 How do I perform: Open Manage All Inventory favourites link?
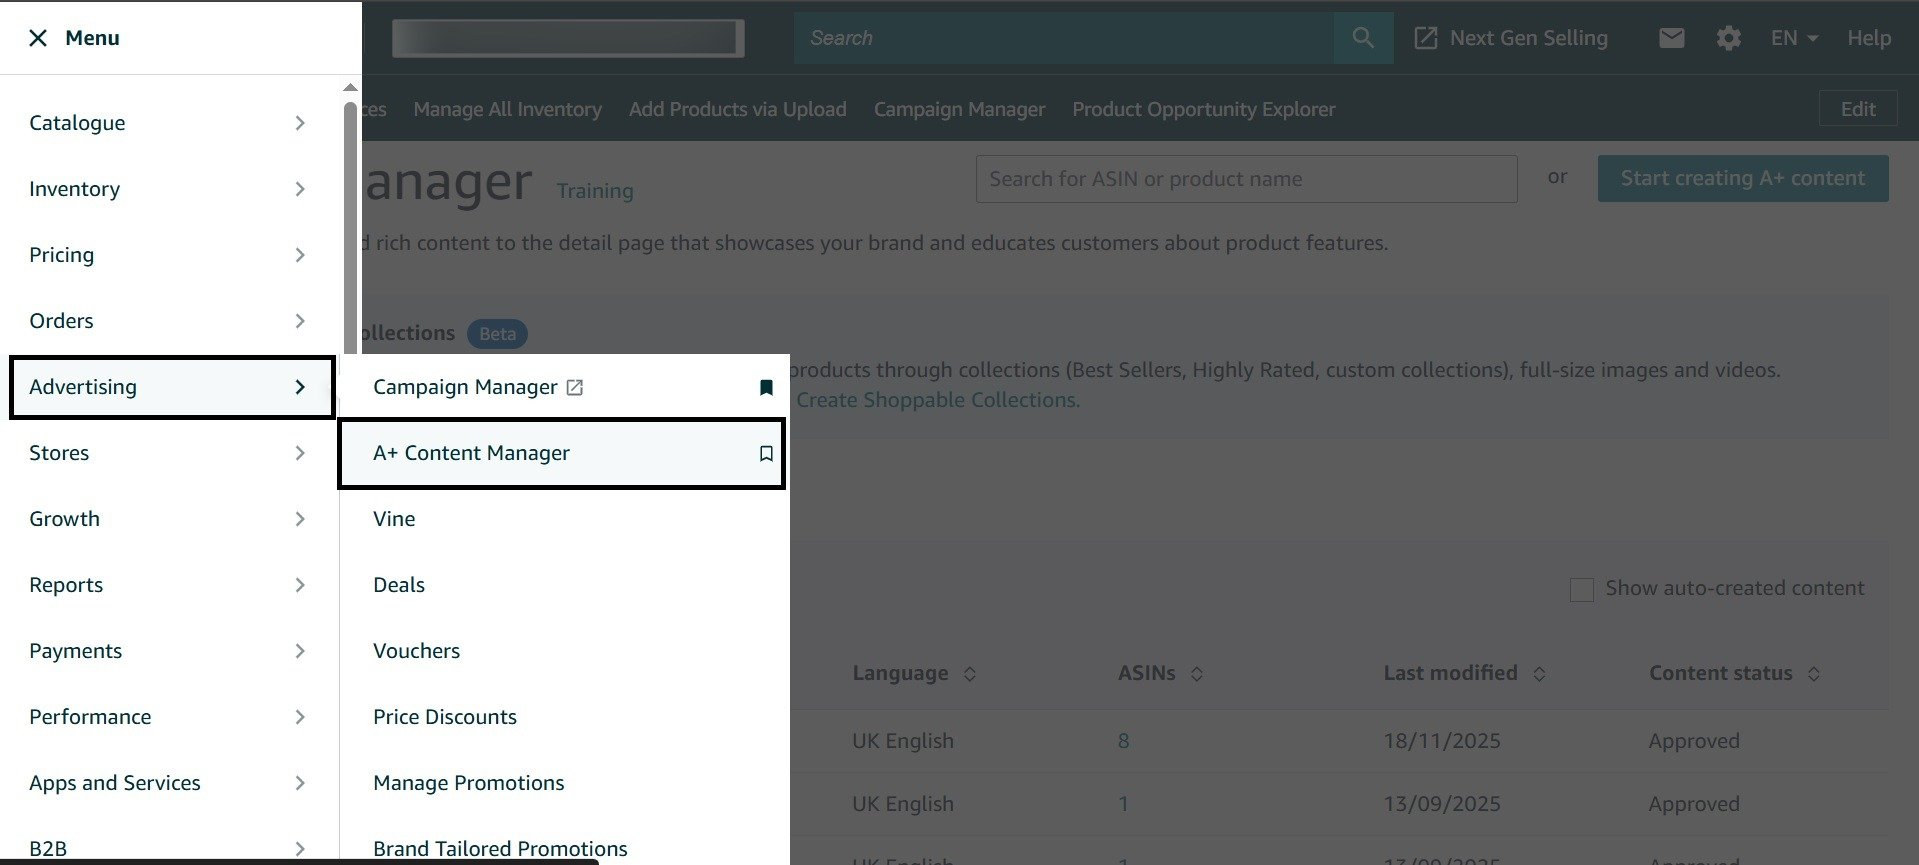coord(507,109)
